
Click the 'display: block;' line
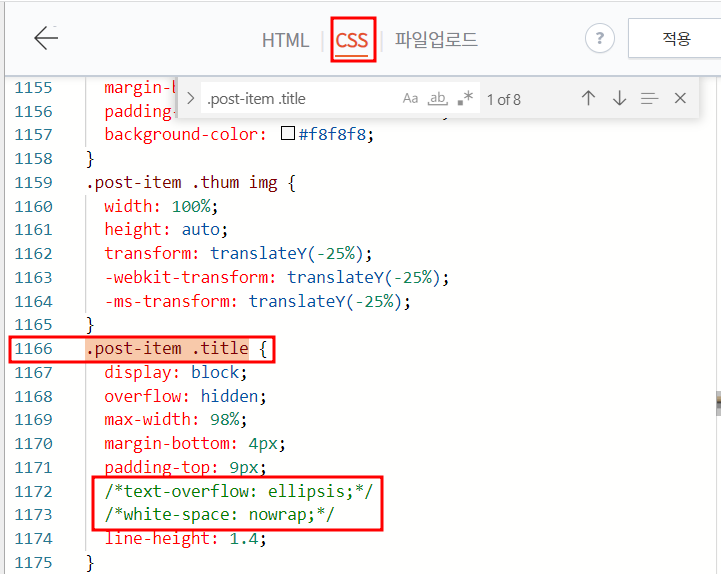tap(176, 372)
